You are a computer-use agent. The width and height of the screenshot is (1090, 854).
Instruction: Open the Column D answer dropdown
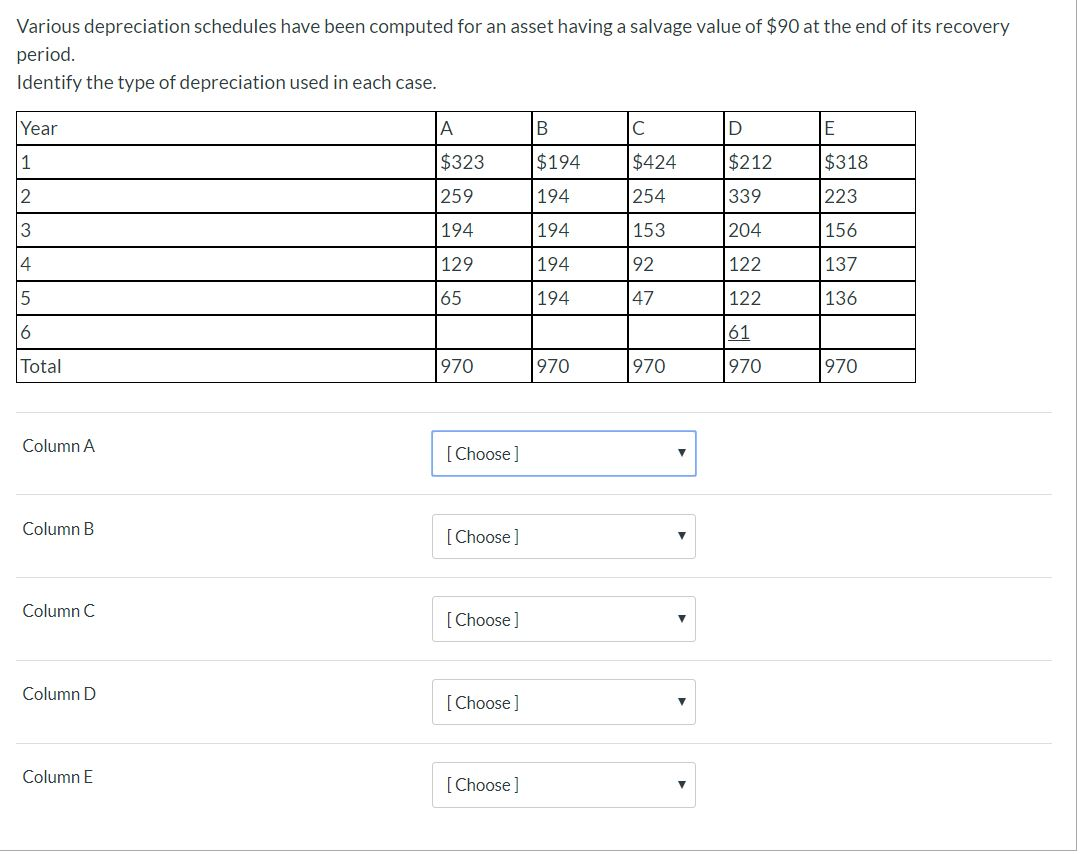[x=563, y=702]
